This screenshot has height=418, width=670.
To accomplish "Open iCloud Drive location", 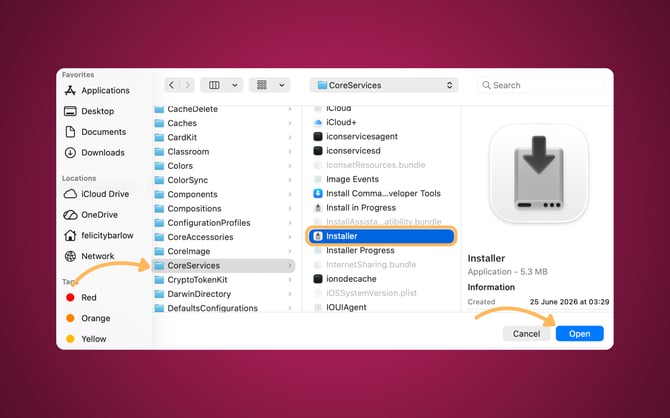I will pyautogui.click(x=97, y=194).
